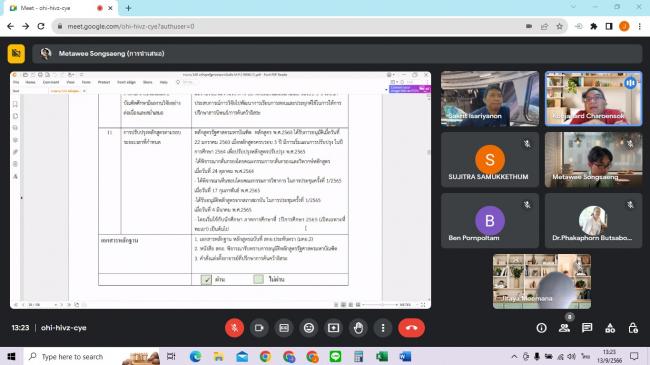The width and height of the screenshot is (650, 365).
Task: Open chat with everyone icon
Action: [x=587, y=328]
